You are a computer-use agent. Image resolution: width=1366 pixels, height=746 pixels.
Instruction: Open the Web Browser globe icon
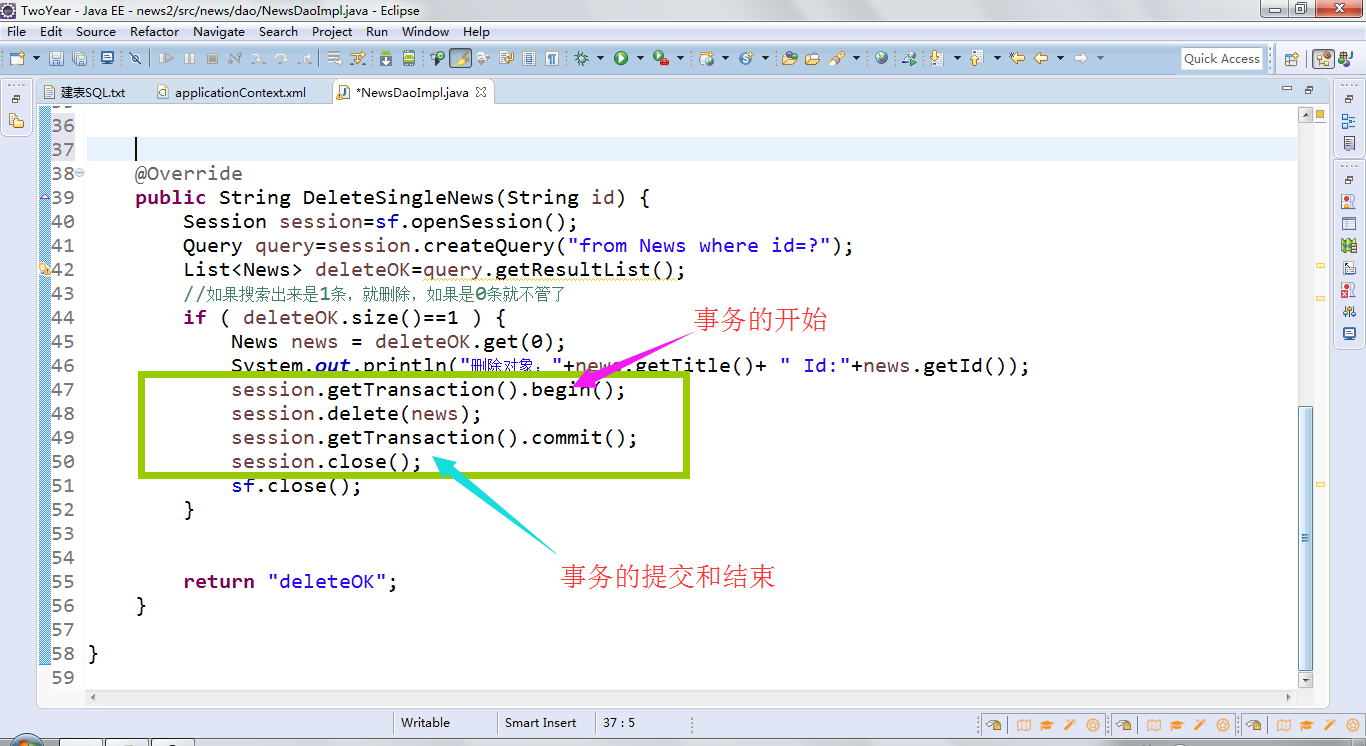[881, 58]
